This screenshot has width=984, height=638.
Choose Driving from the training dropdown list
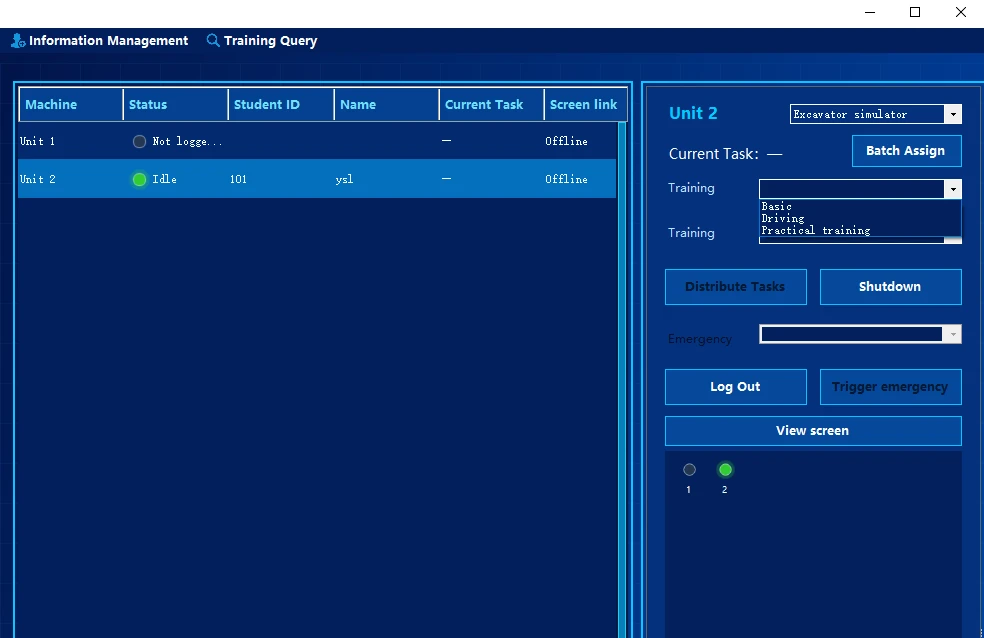tap(859, 218)
